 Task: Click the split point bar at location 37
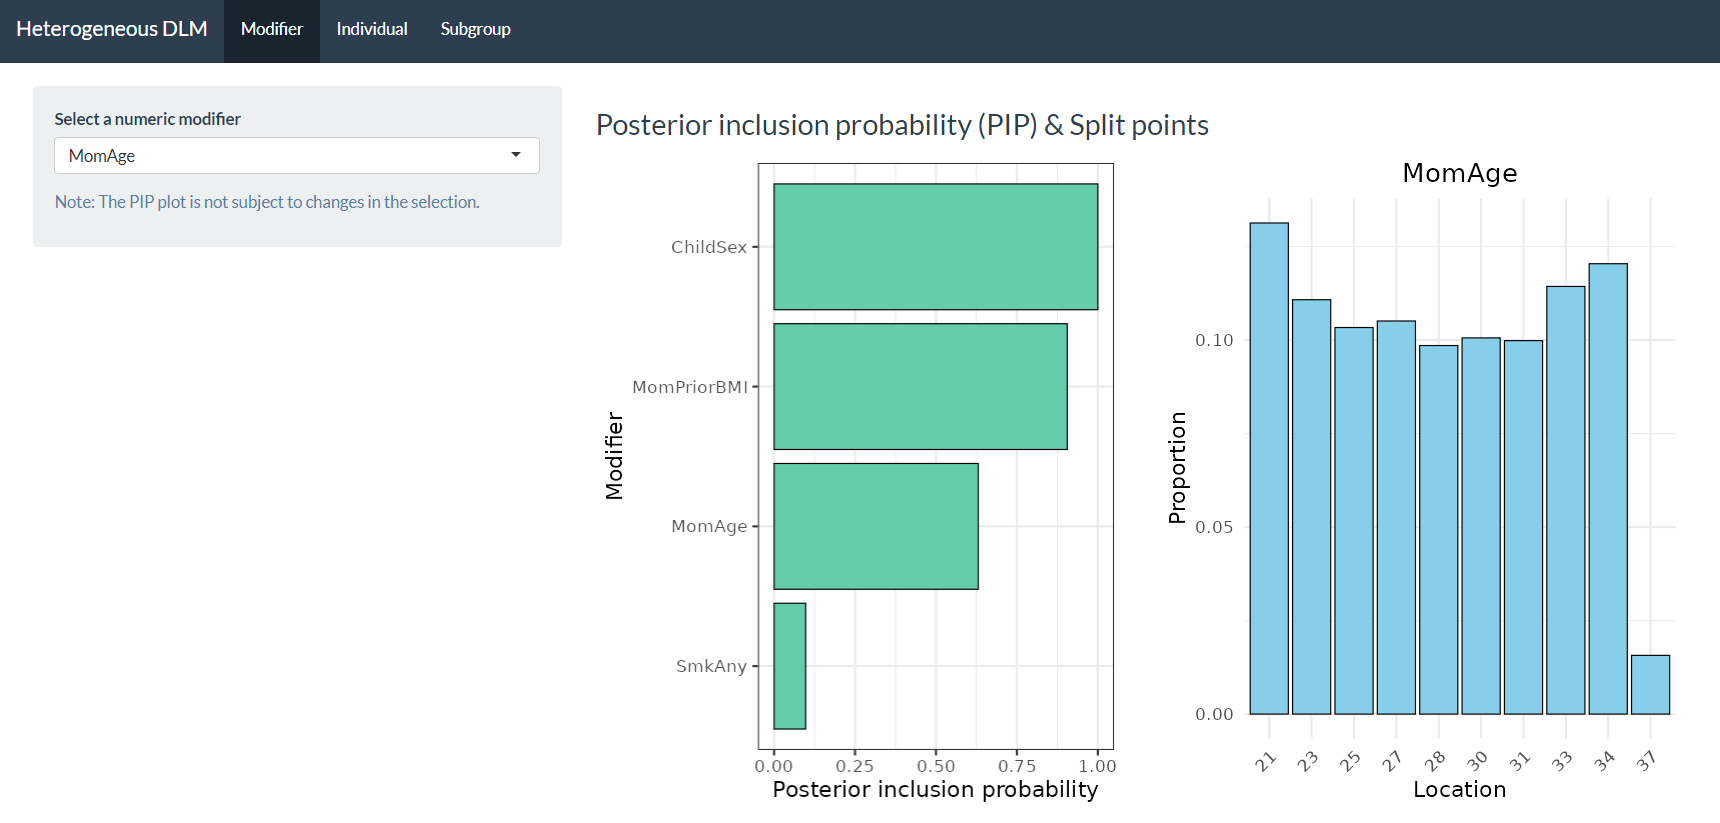pos(1650,685)
